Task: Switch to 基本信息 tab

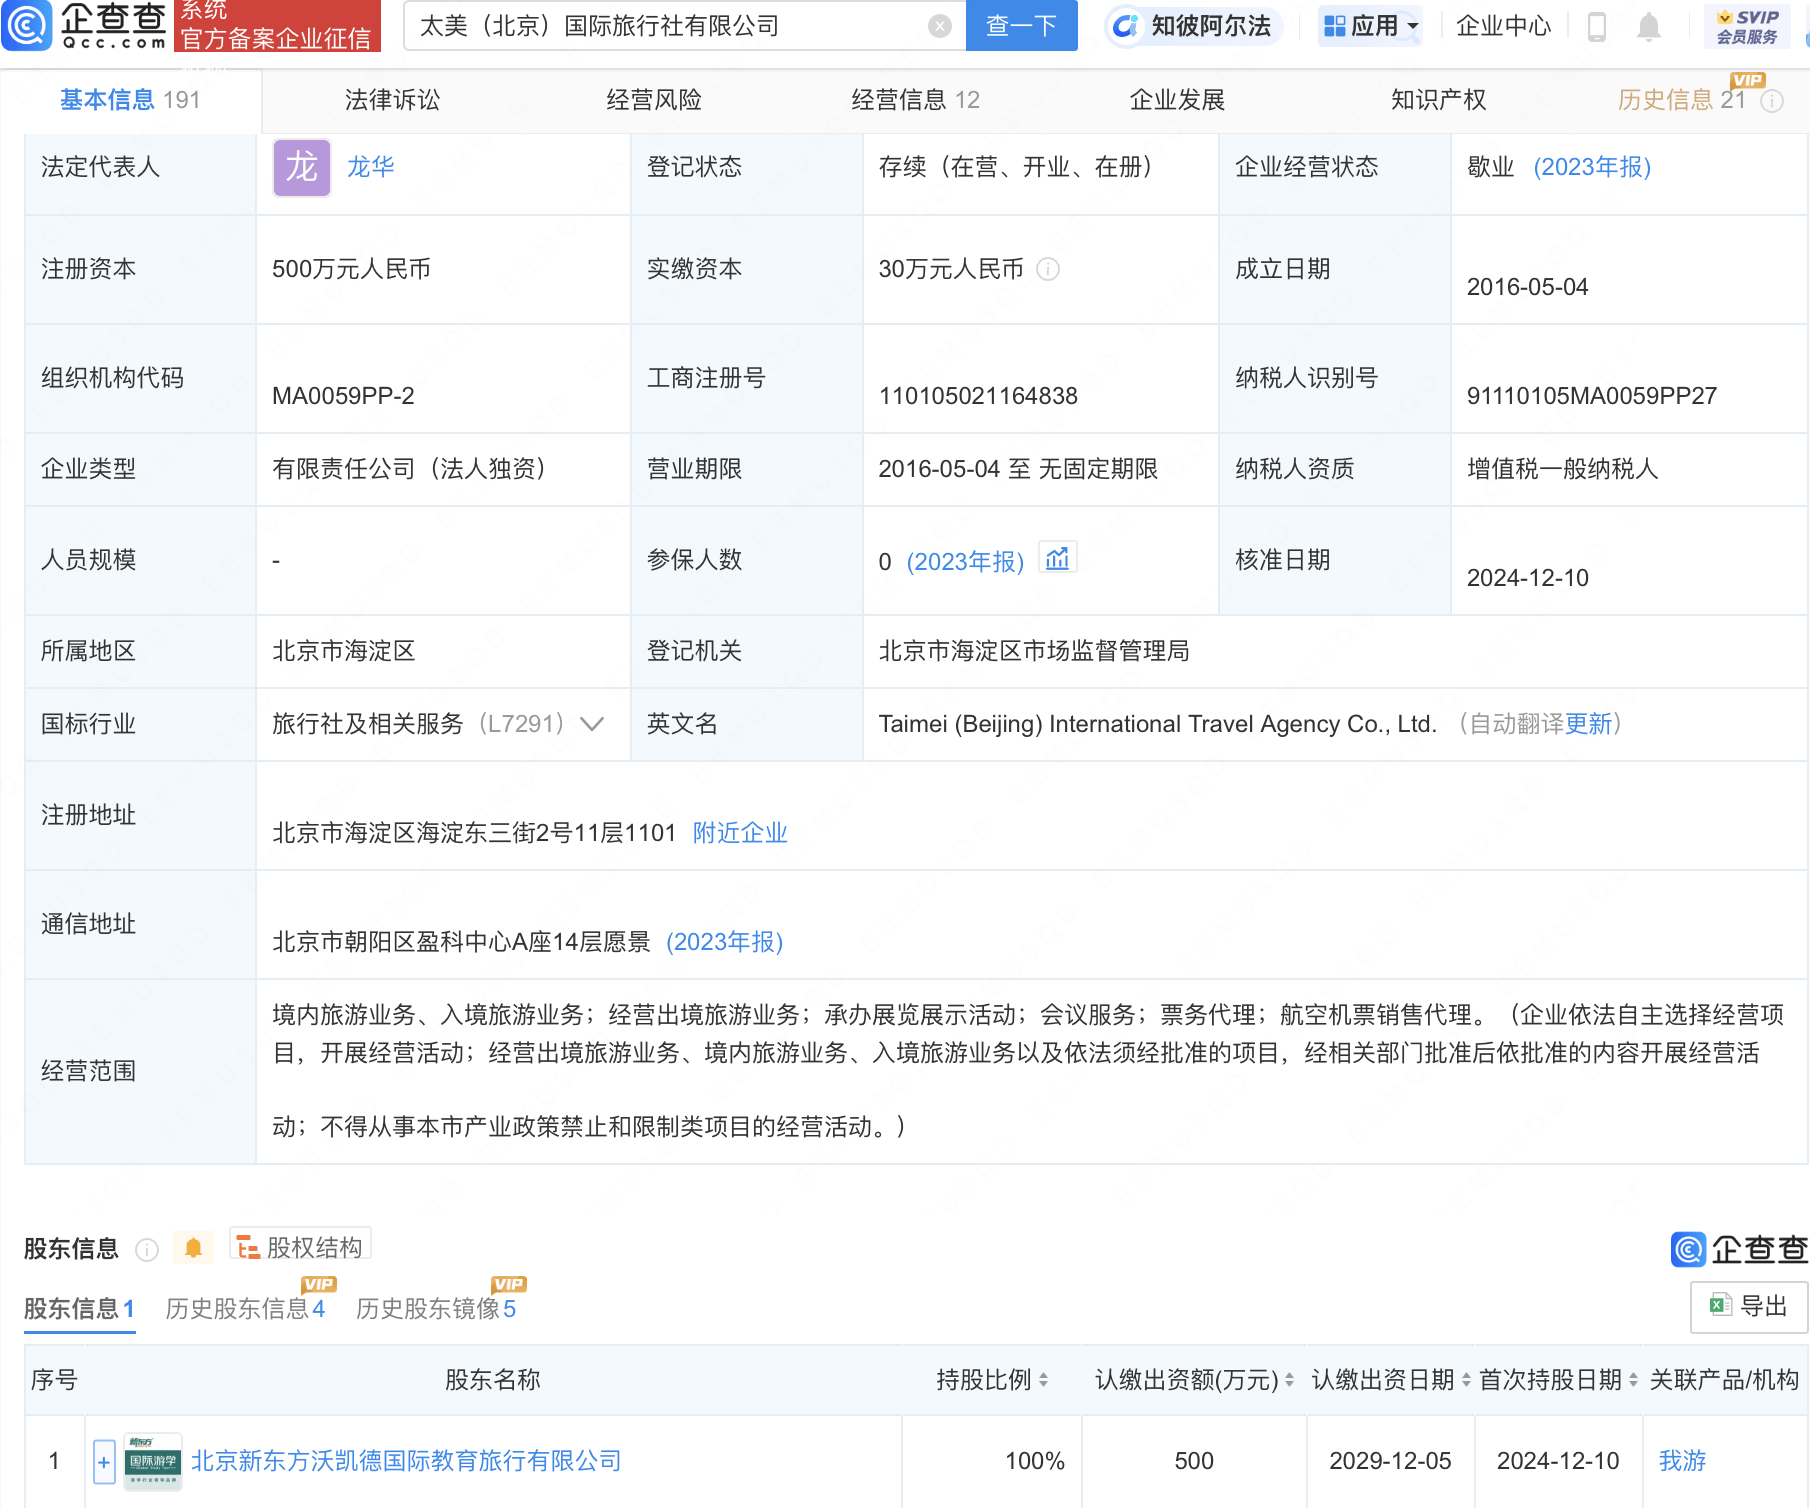Action: click(x=130, y=100)
